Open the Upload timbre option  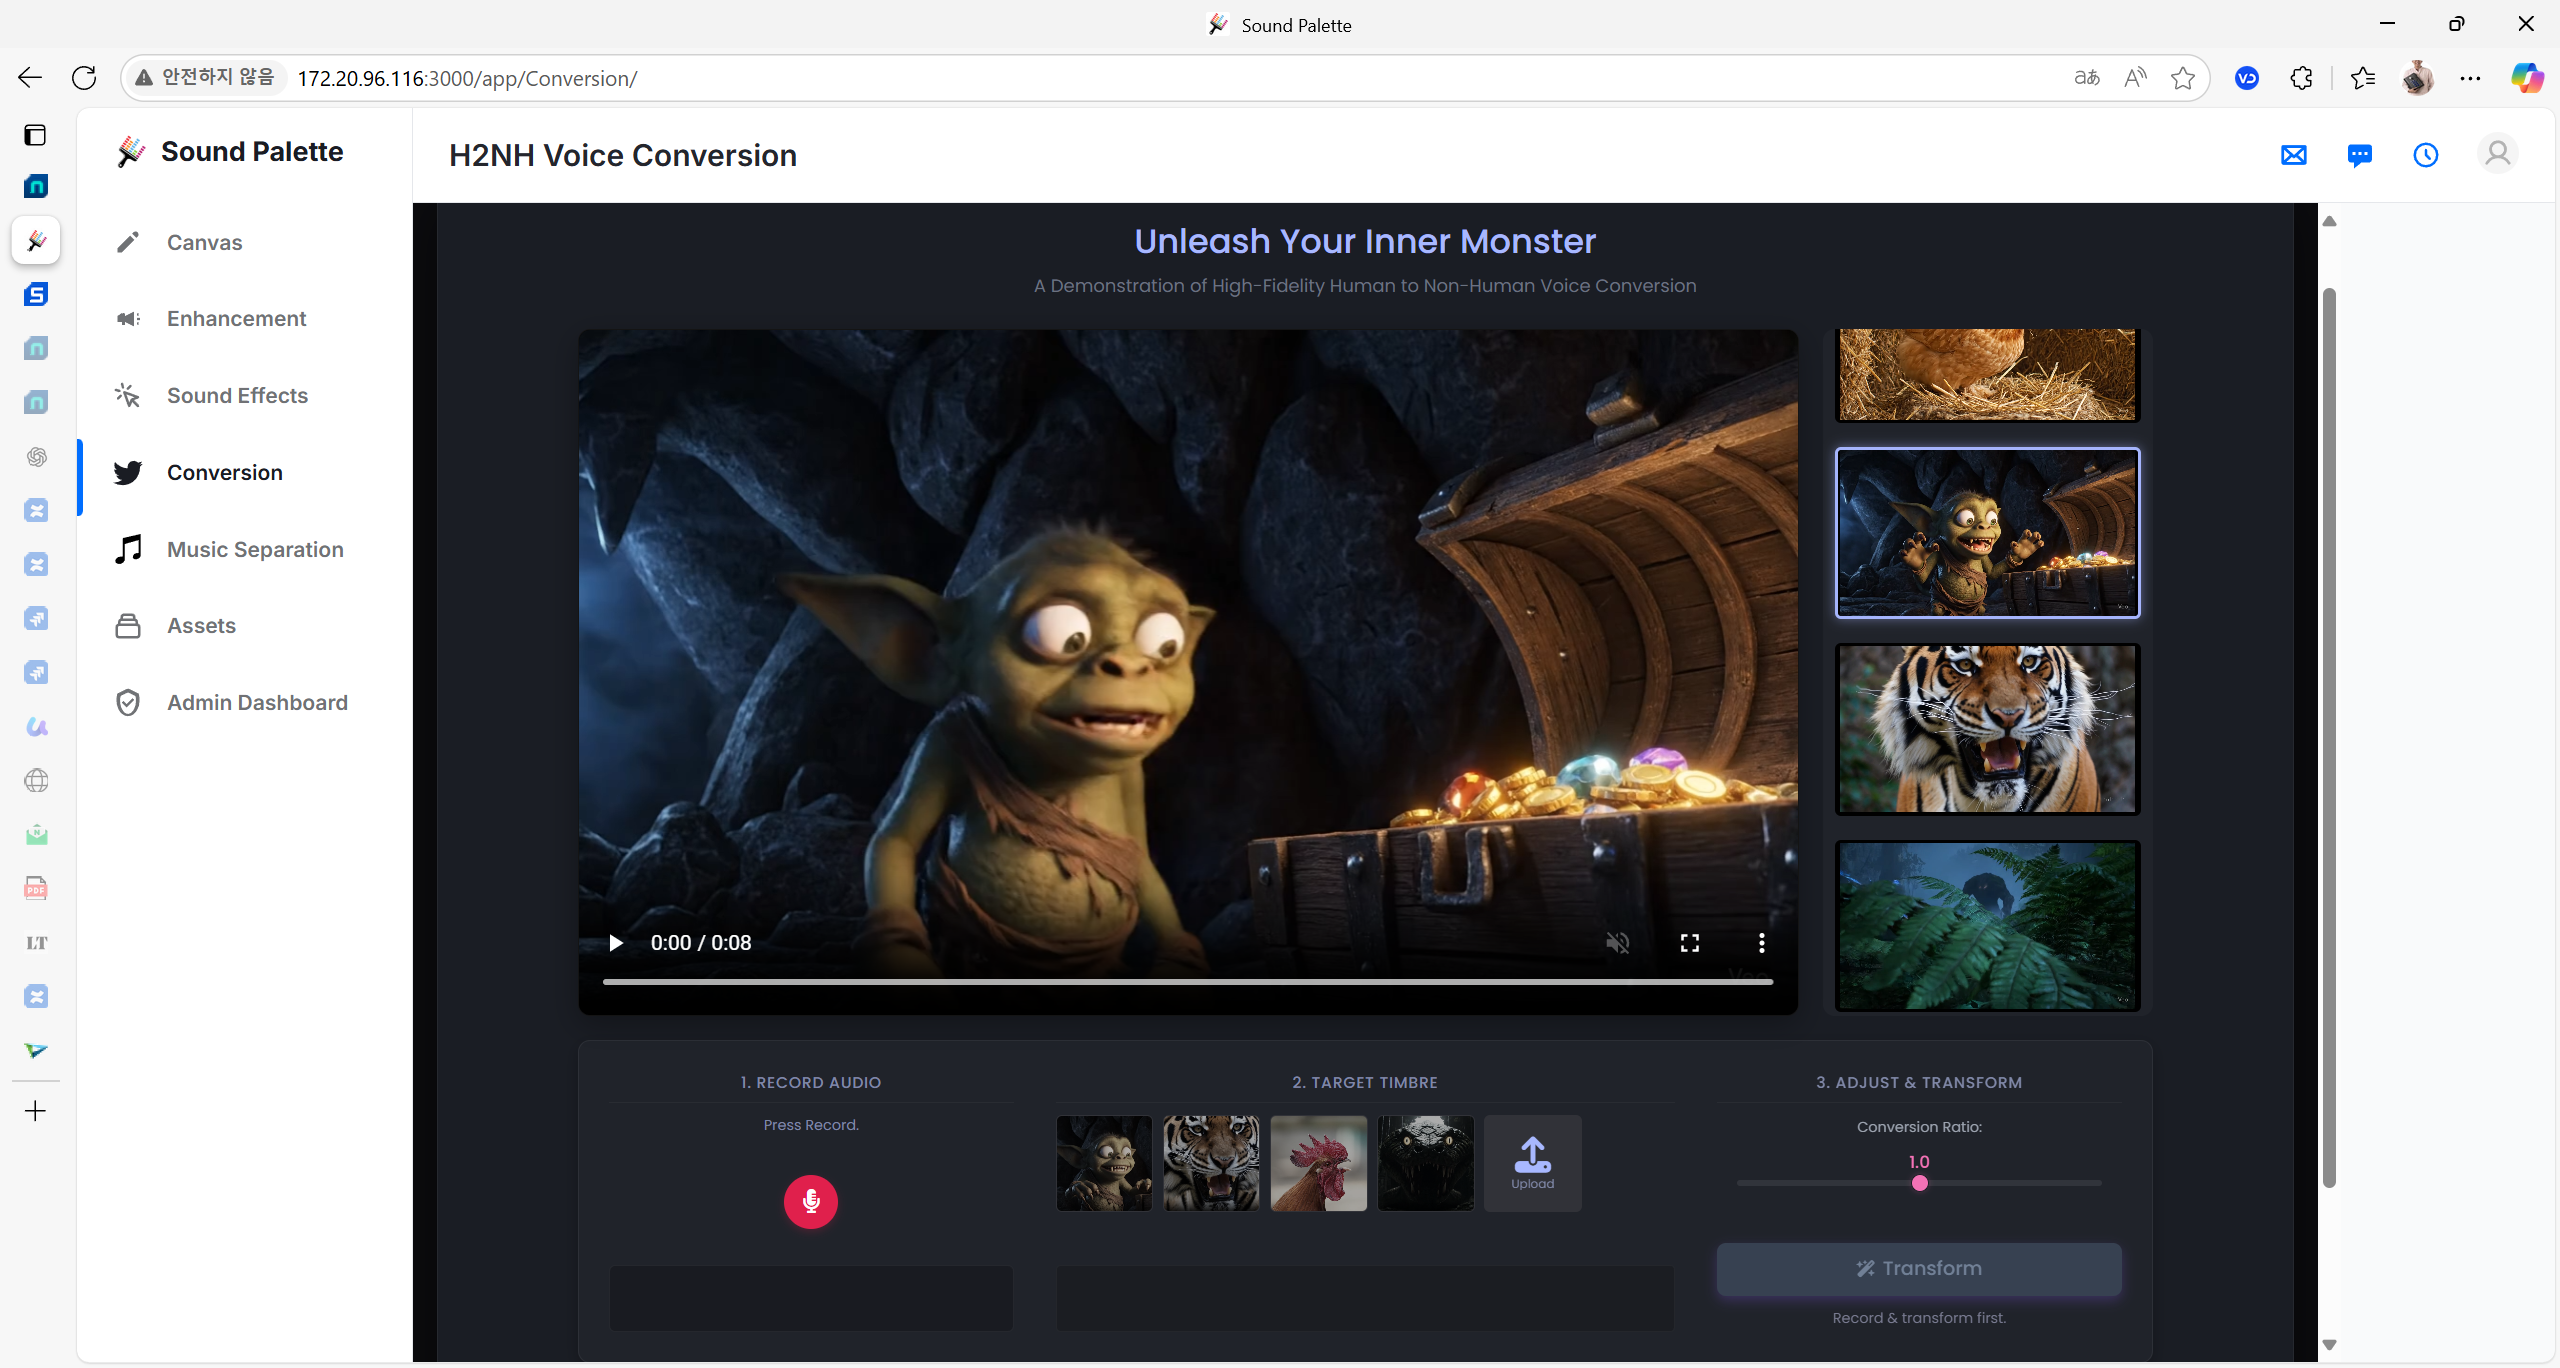point(1532,1163)
